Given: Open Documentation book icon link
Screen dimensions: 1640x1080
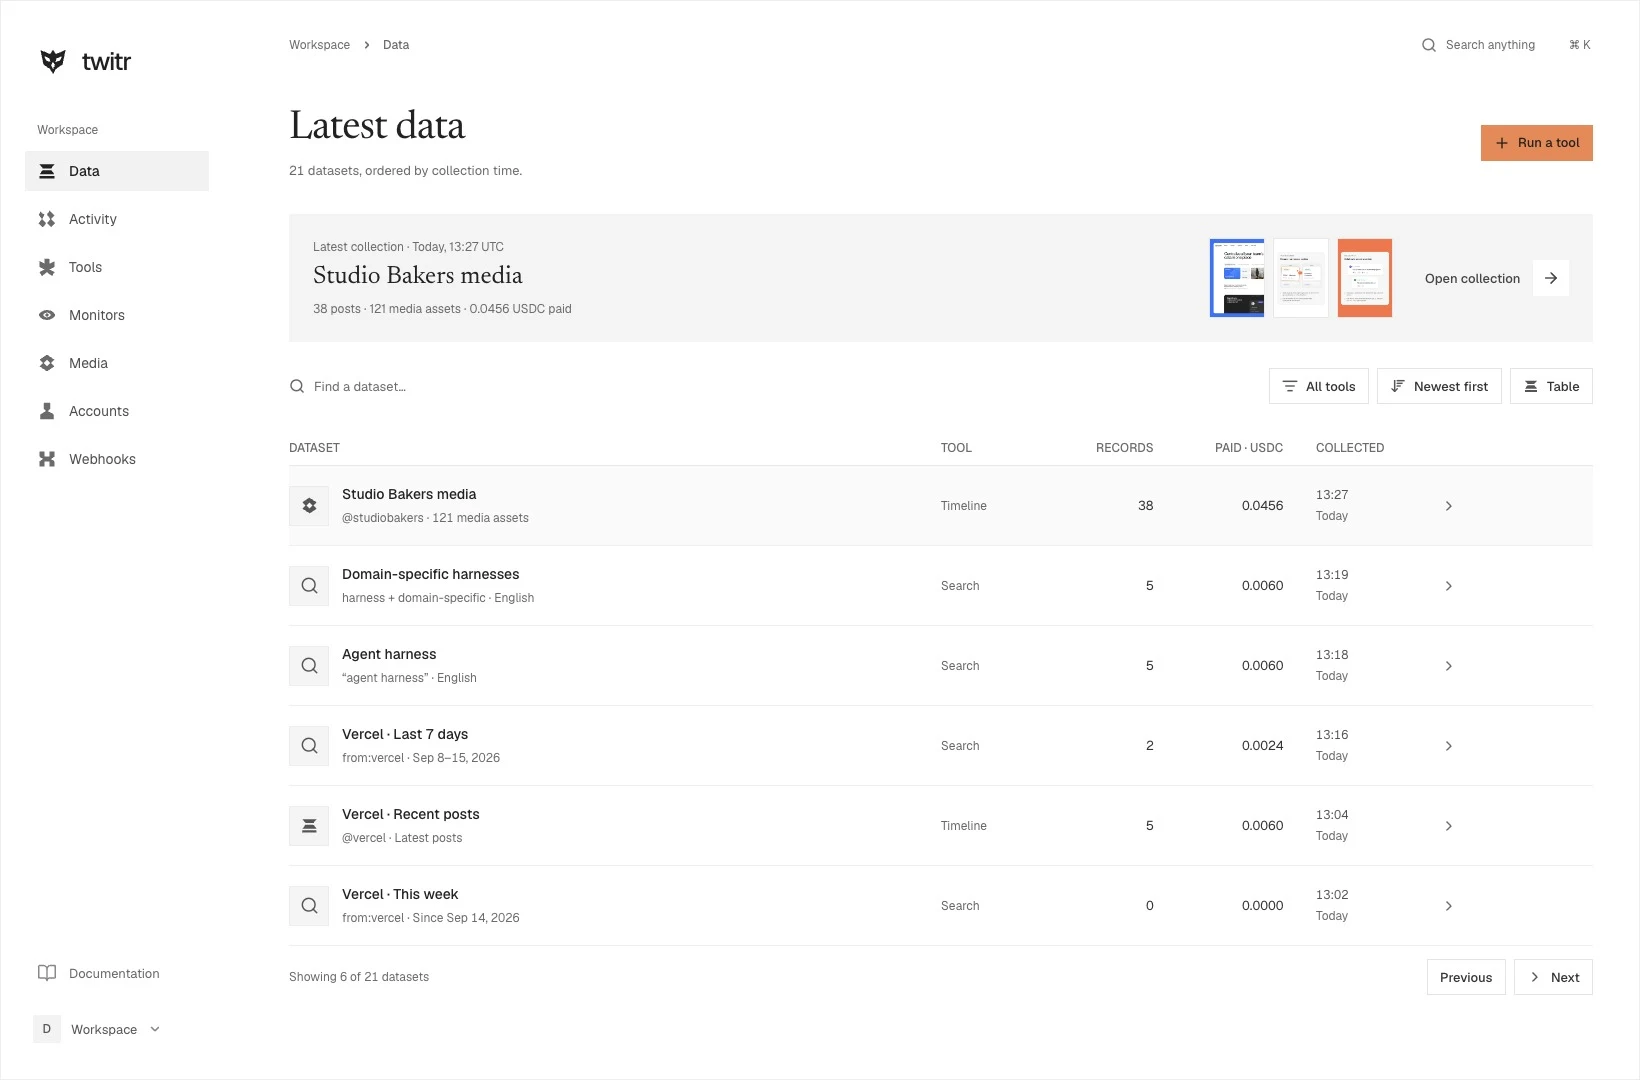Looking at the screenshot, I should tap(47, 973).
